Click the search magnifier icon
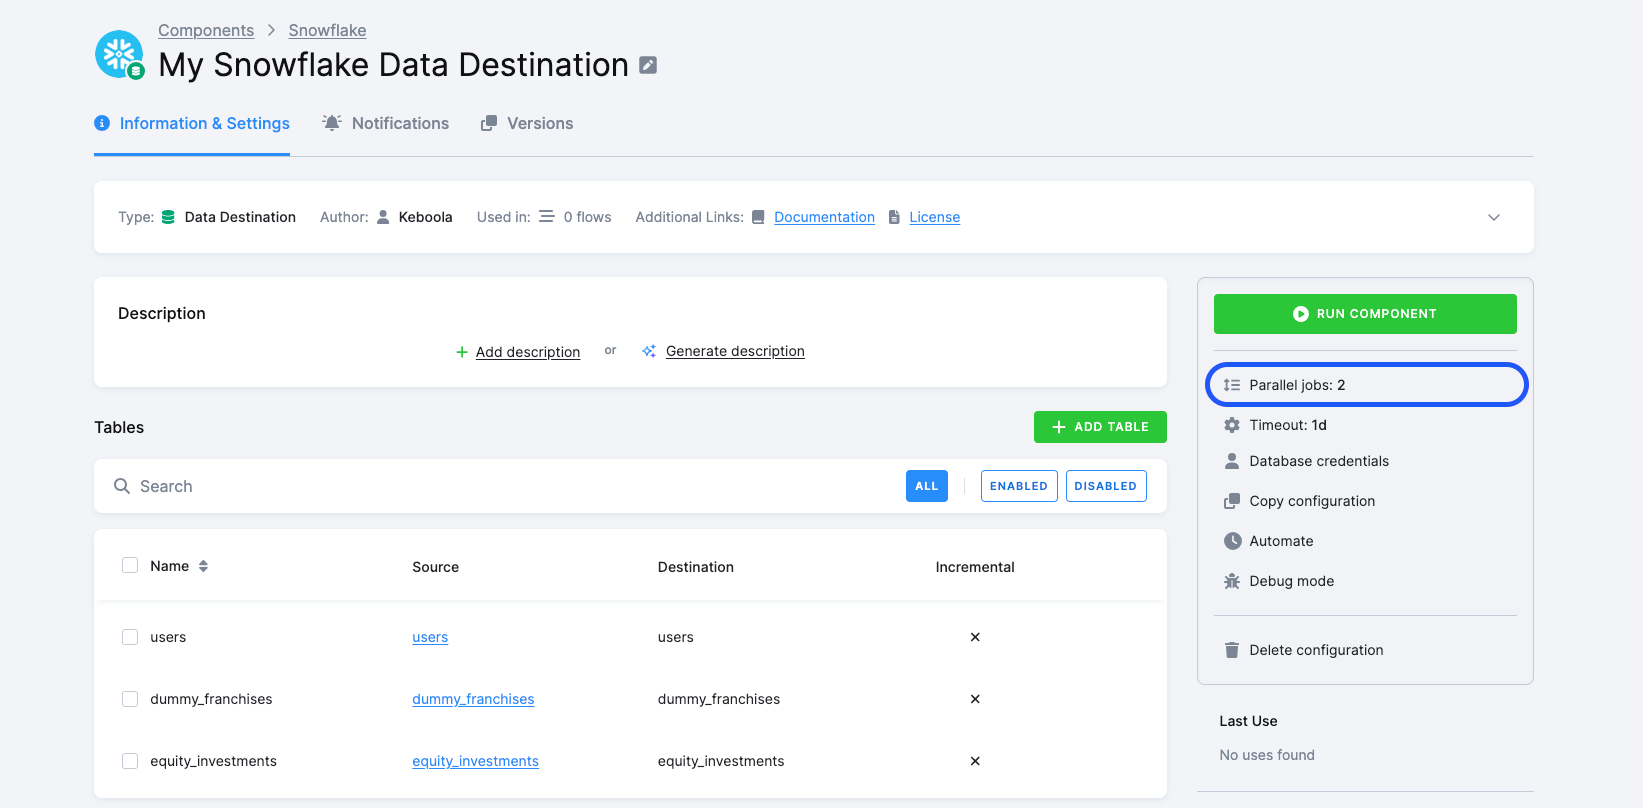Screen dimensions: 1643x808 click(122, 486)
